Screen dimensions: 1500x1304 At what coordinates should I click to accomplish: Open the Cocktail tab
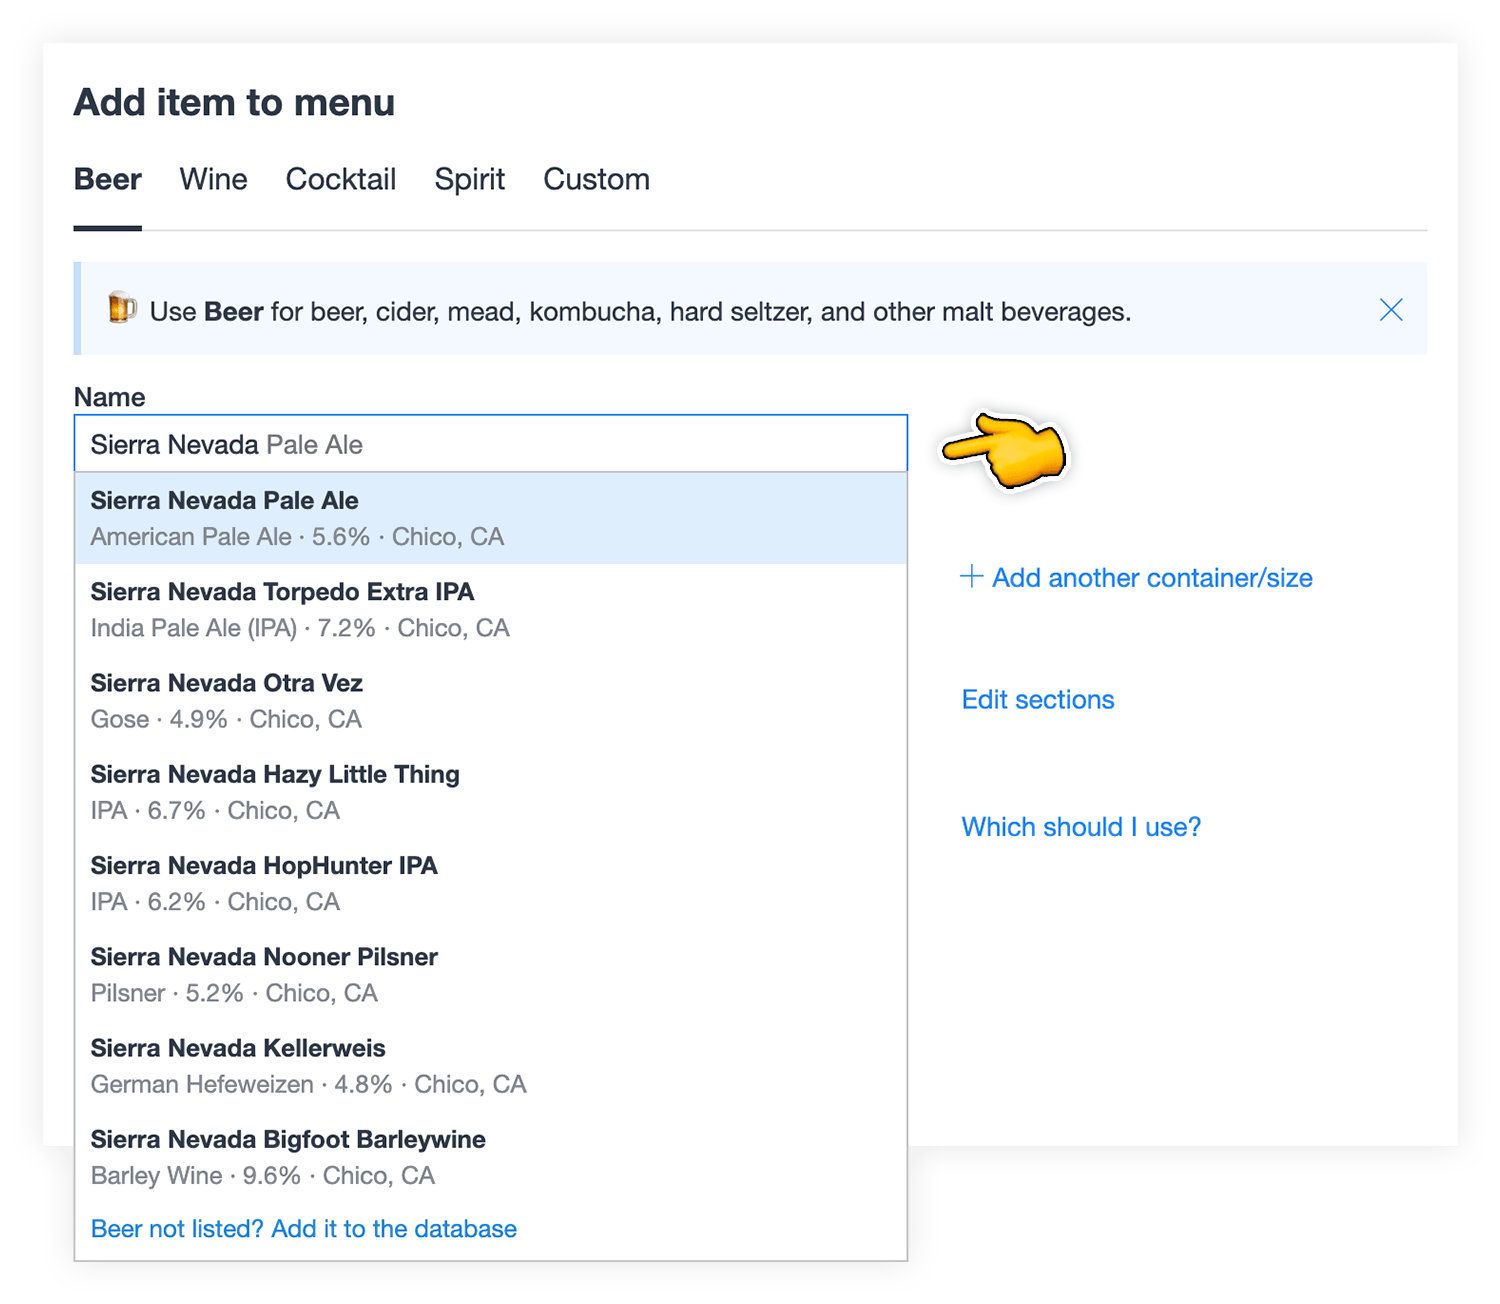340,180
